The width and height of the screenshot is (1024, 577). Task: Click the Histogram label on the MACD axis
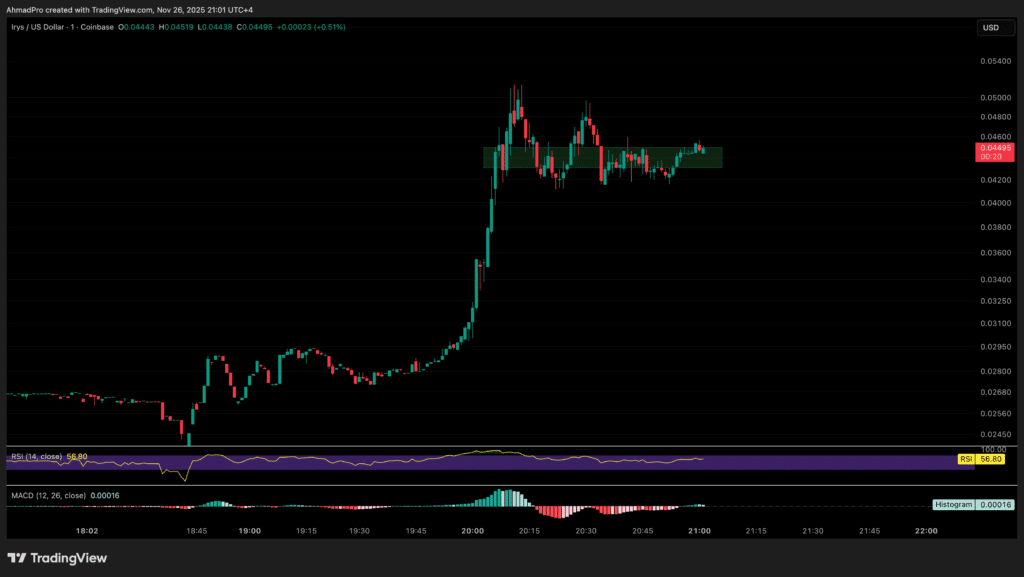tap(952, 505)
